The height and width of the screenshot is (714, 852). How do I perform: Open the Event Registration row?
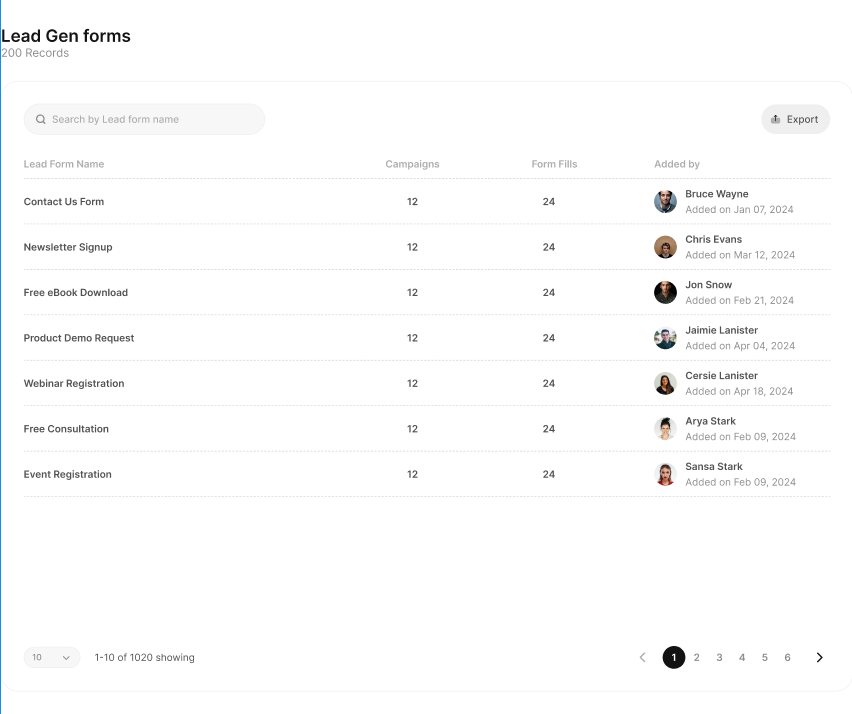point(427,474)
